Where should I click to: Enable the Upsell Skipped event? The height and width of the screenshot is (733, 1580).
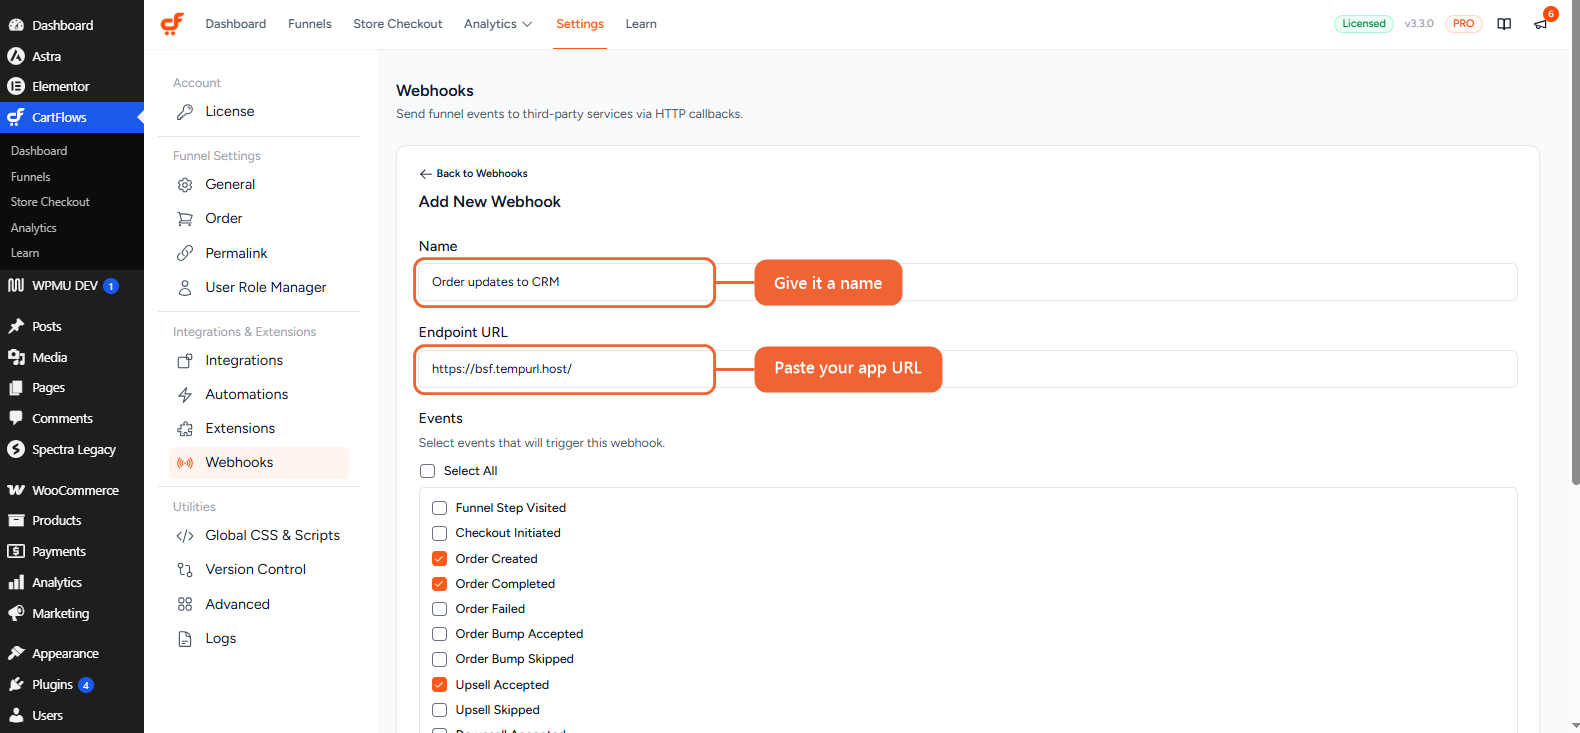[x=439, y=710]
